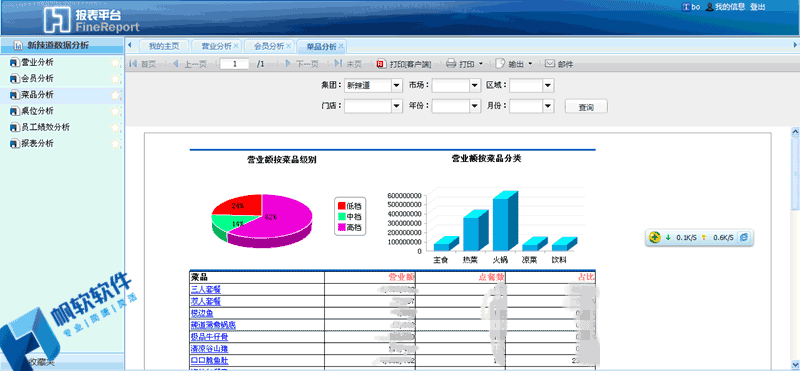
Task: Toggle favorite star for 会员分析
Action: point(116,79)
